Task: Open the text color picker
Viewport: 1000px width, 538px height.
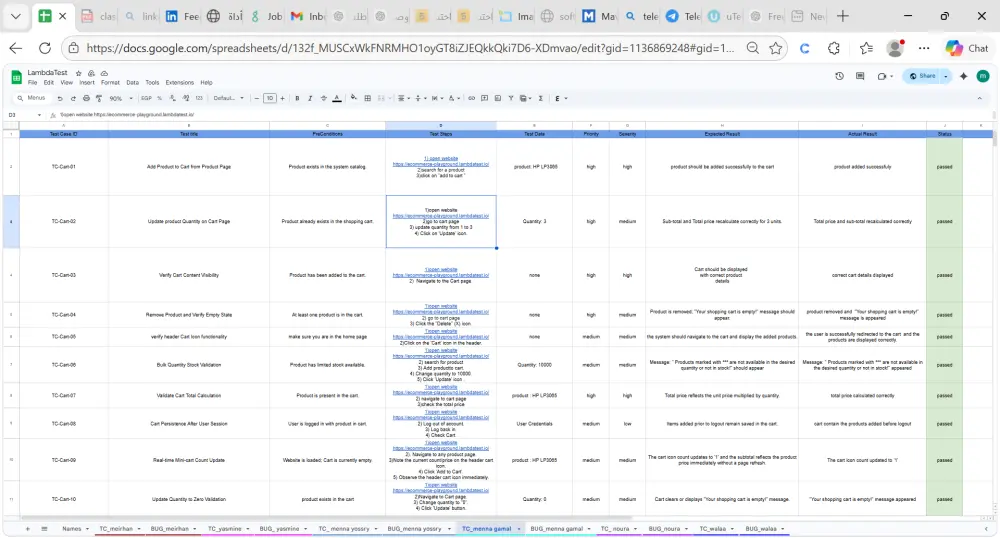Action: click(337, 98)
